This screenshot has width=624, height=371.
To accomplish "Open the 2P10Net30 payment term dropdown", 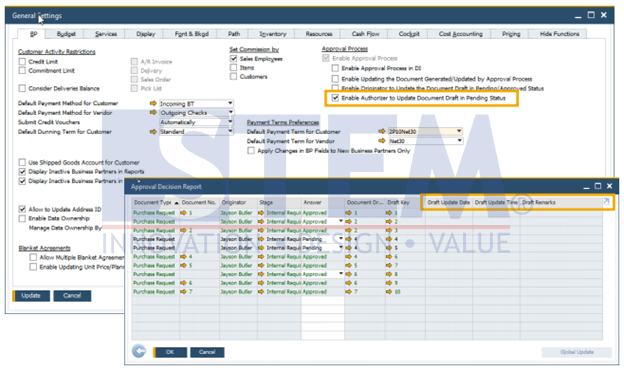I will tap(459, 131).
